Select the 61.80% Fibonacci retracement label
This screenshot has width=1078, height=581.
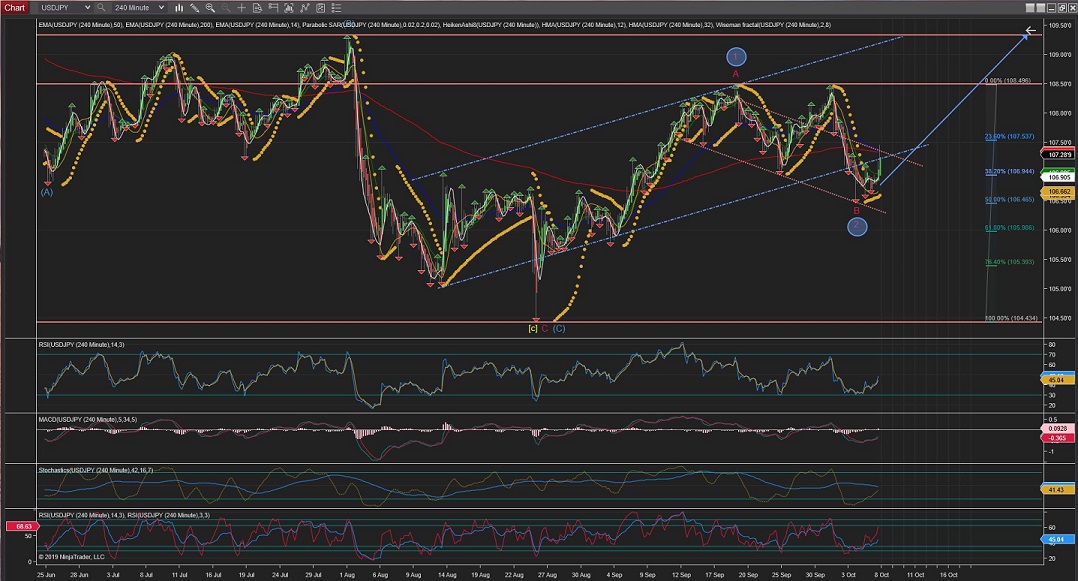pyautogui.click(x=1007, y=228)
